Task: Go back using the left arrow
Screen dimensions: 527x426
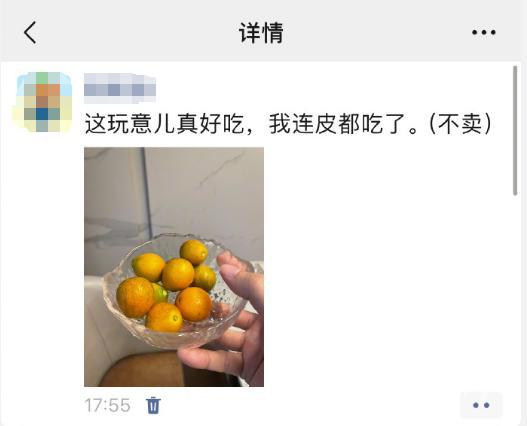Action: (x=30, y=33)
